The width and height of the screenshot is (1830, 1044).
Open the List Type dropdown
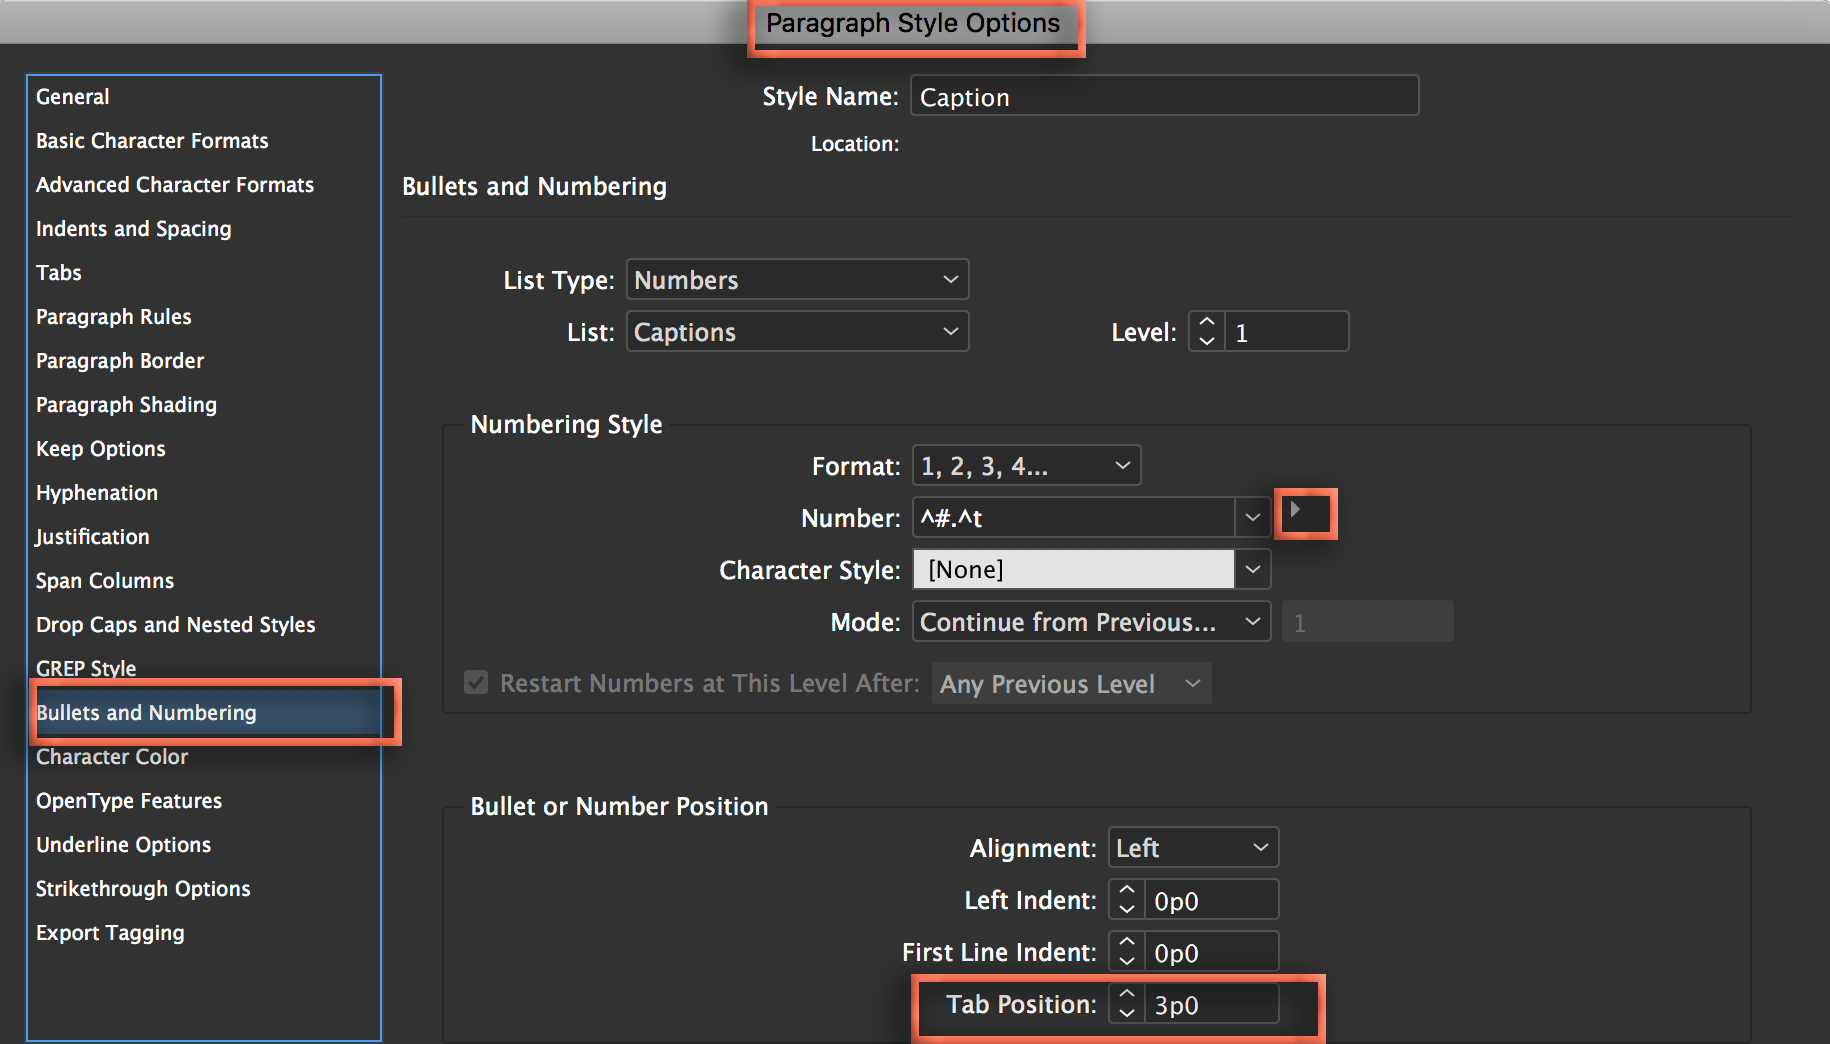click(797, 280)
